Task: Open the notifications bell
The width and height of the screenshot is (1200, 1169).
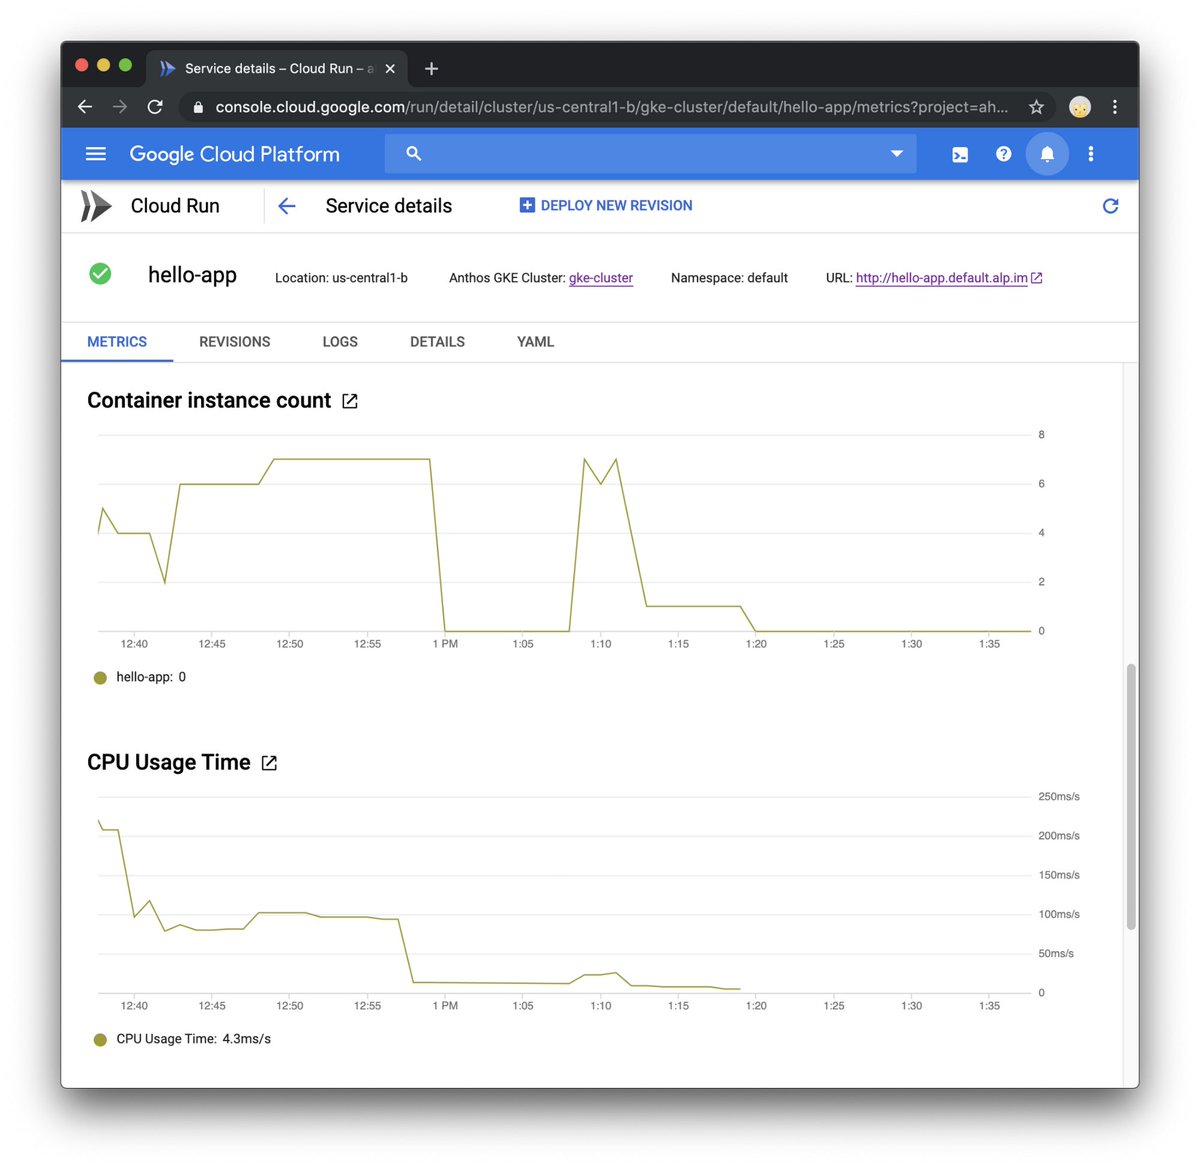Action: (1047, 154)
